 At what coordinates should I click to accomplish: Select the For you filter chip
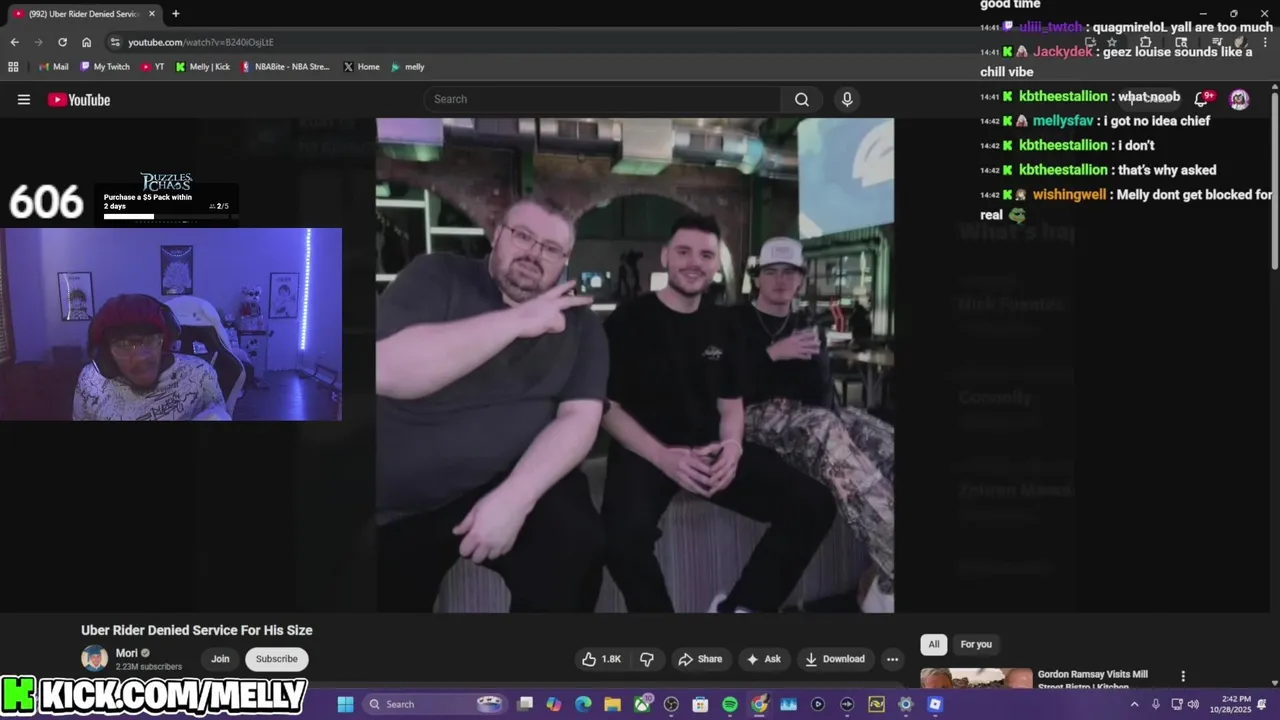pyautogui.click(x=976, y=644)
